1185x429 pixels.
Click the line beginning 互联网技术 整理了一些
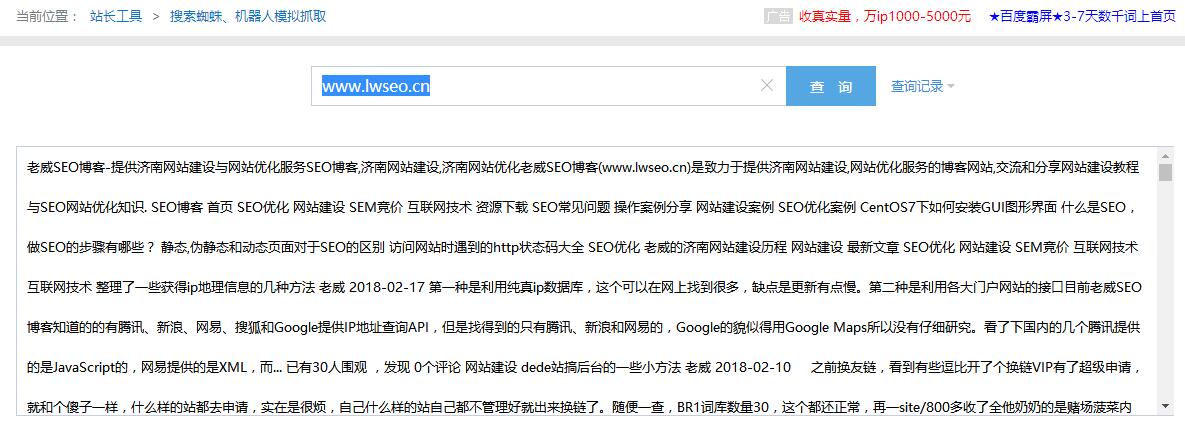click(x=580, y=286)
